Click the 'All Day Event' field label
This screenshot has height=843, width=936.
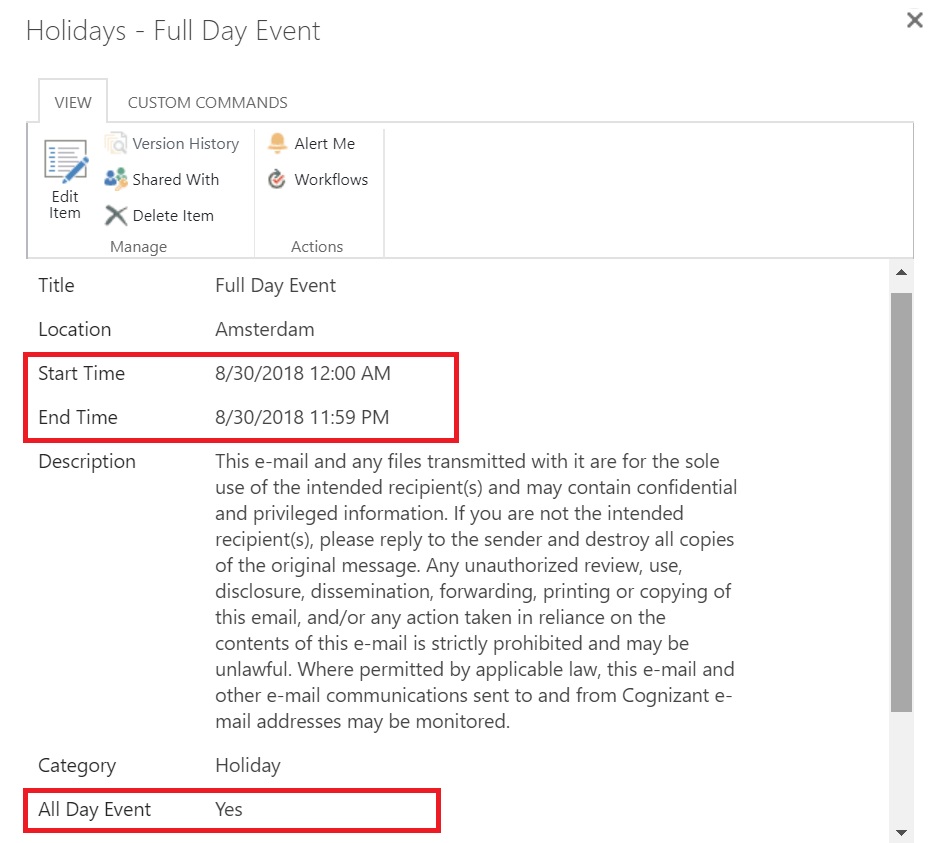pyautogui.click(x=95, y=810)
